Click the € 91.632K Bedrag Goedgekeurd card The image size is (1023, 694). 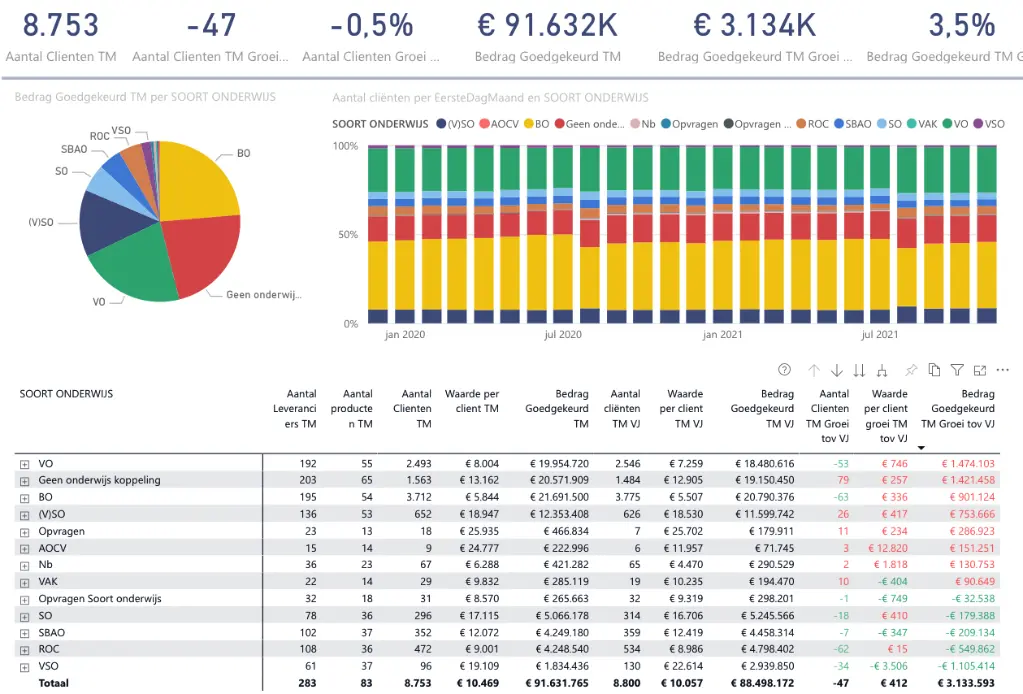coord(547,38)
